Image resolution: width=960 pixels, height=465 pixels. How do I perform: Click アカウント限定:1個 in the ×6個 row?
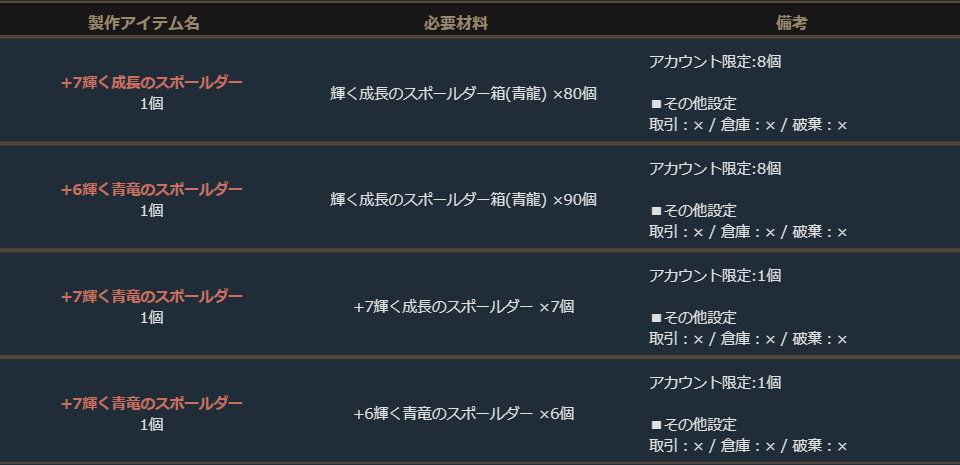point(714,383)
